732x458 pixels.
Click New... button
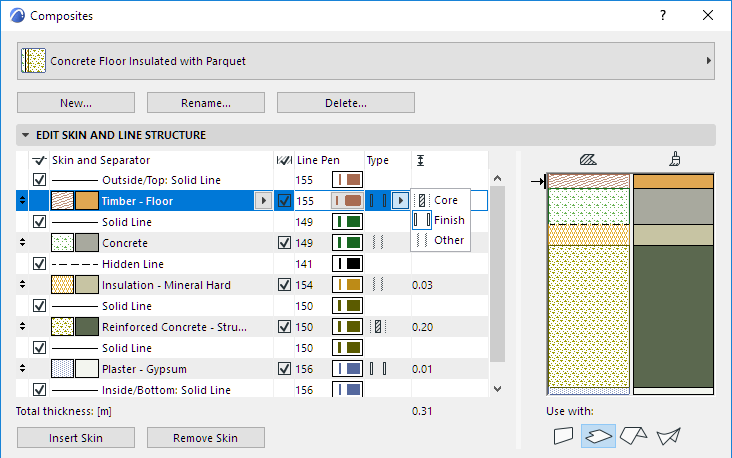tap(76, 103)
